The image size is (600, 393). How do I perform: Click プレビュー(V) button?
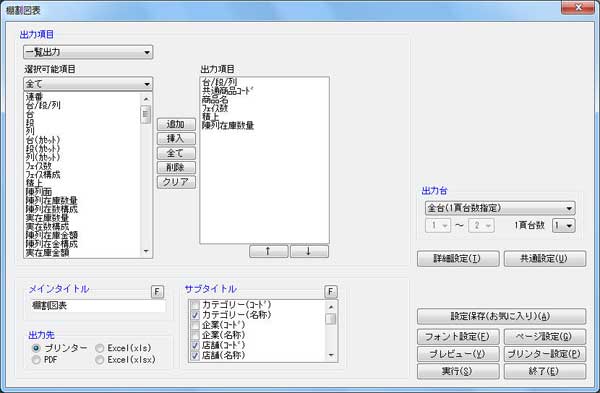click(x=458, y=354)
